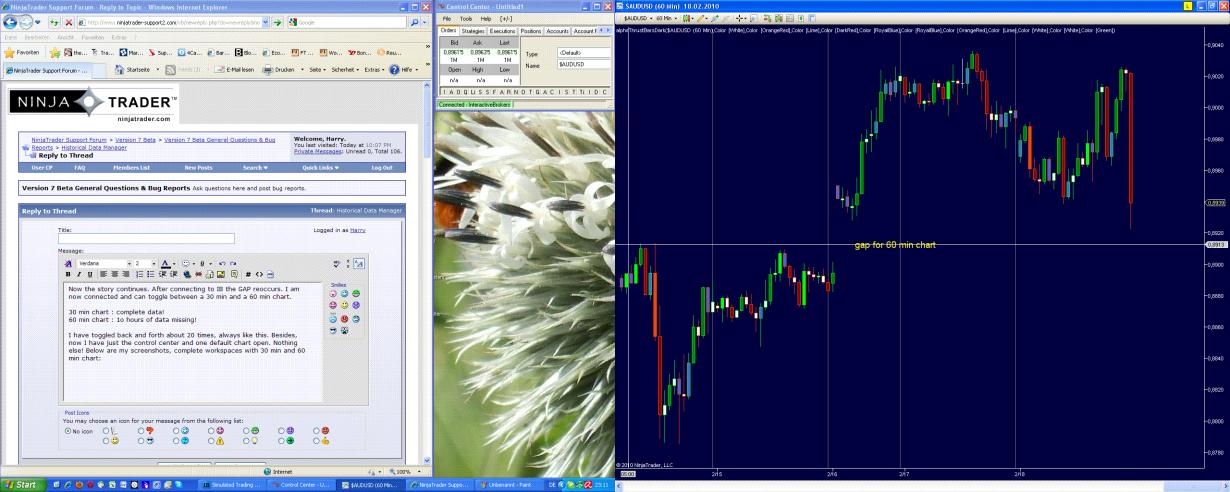Click the Title input field
Image resolution: width=1230 pixels, height=492 pixels.
coord(146,238)
